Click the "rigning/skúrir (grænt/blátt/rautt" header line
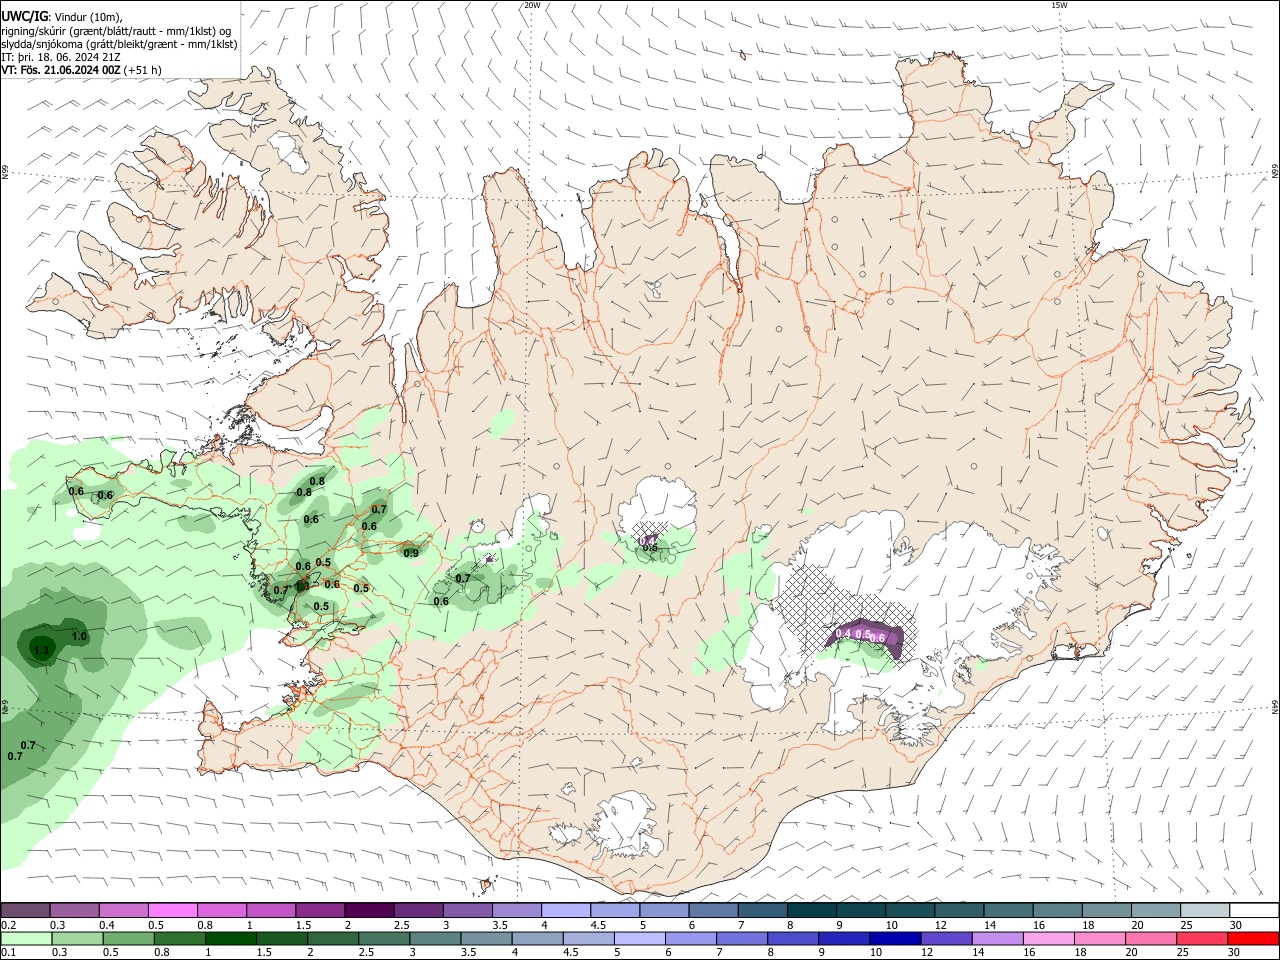 pos(116,31)
